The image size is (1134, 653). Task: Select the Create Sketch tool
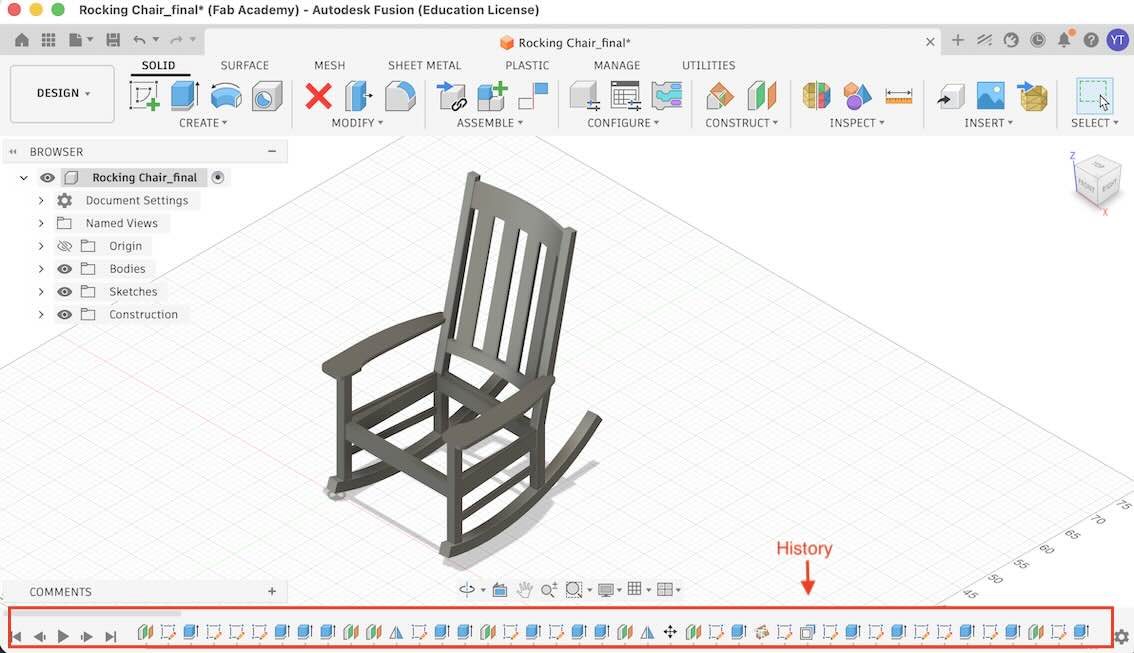click(144, 95)
